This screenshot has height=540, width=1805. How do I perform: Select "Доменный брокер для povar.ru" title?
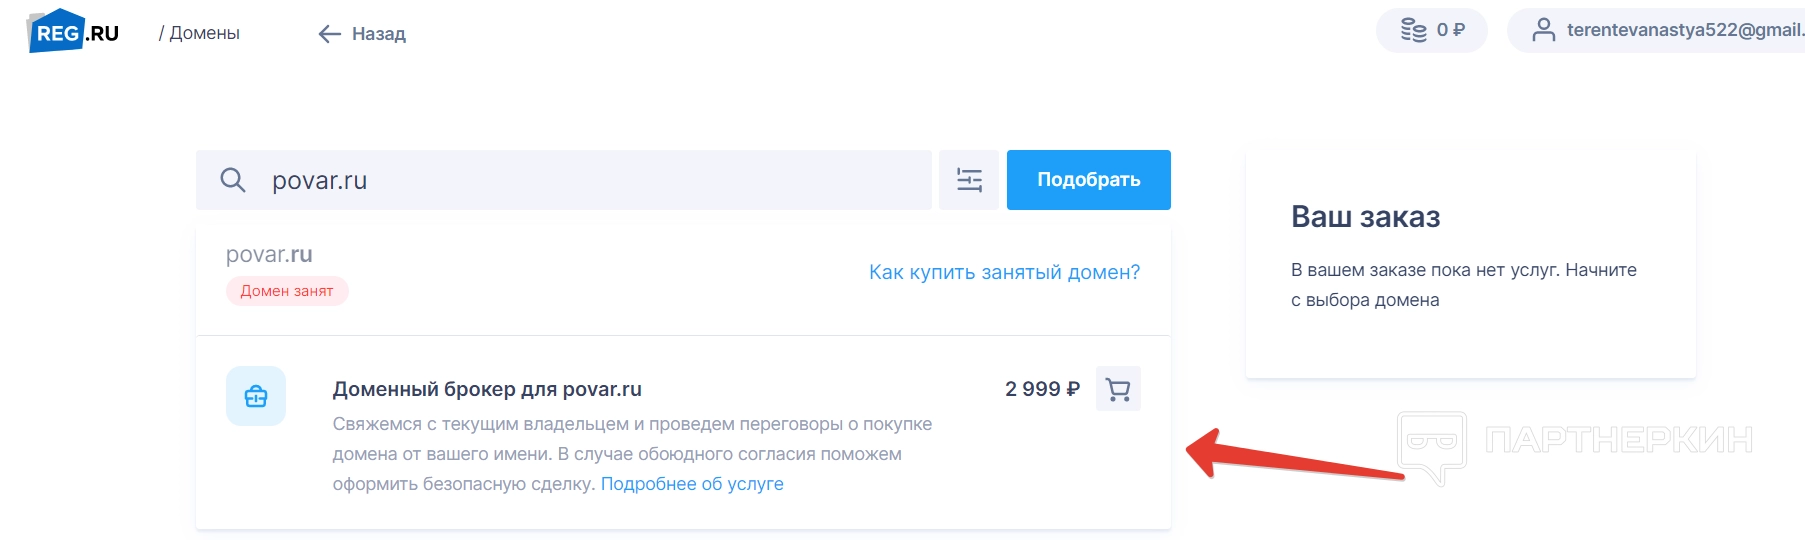coord(487,389)
